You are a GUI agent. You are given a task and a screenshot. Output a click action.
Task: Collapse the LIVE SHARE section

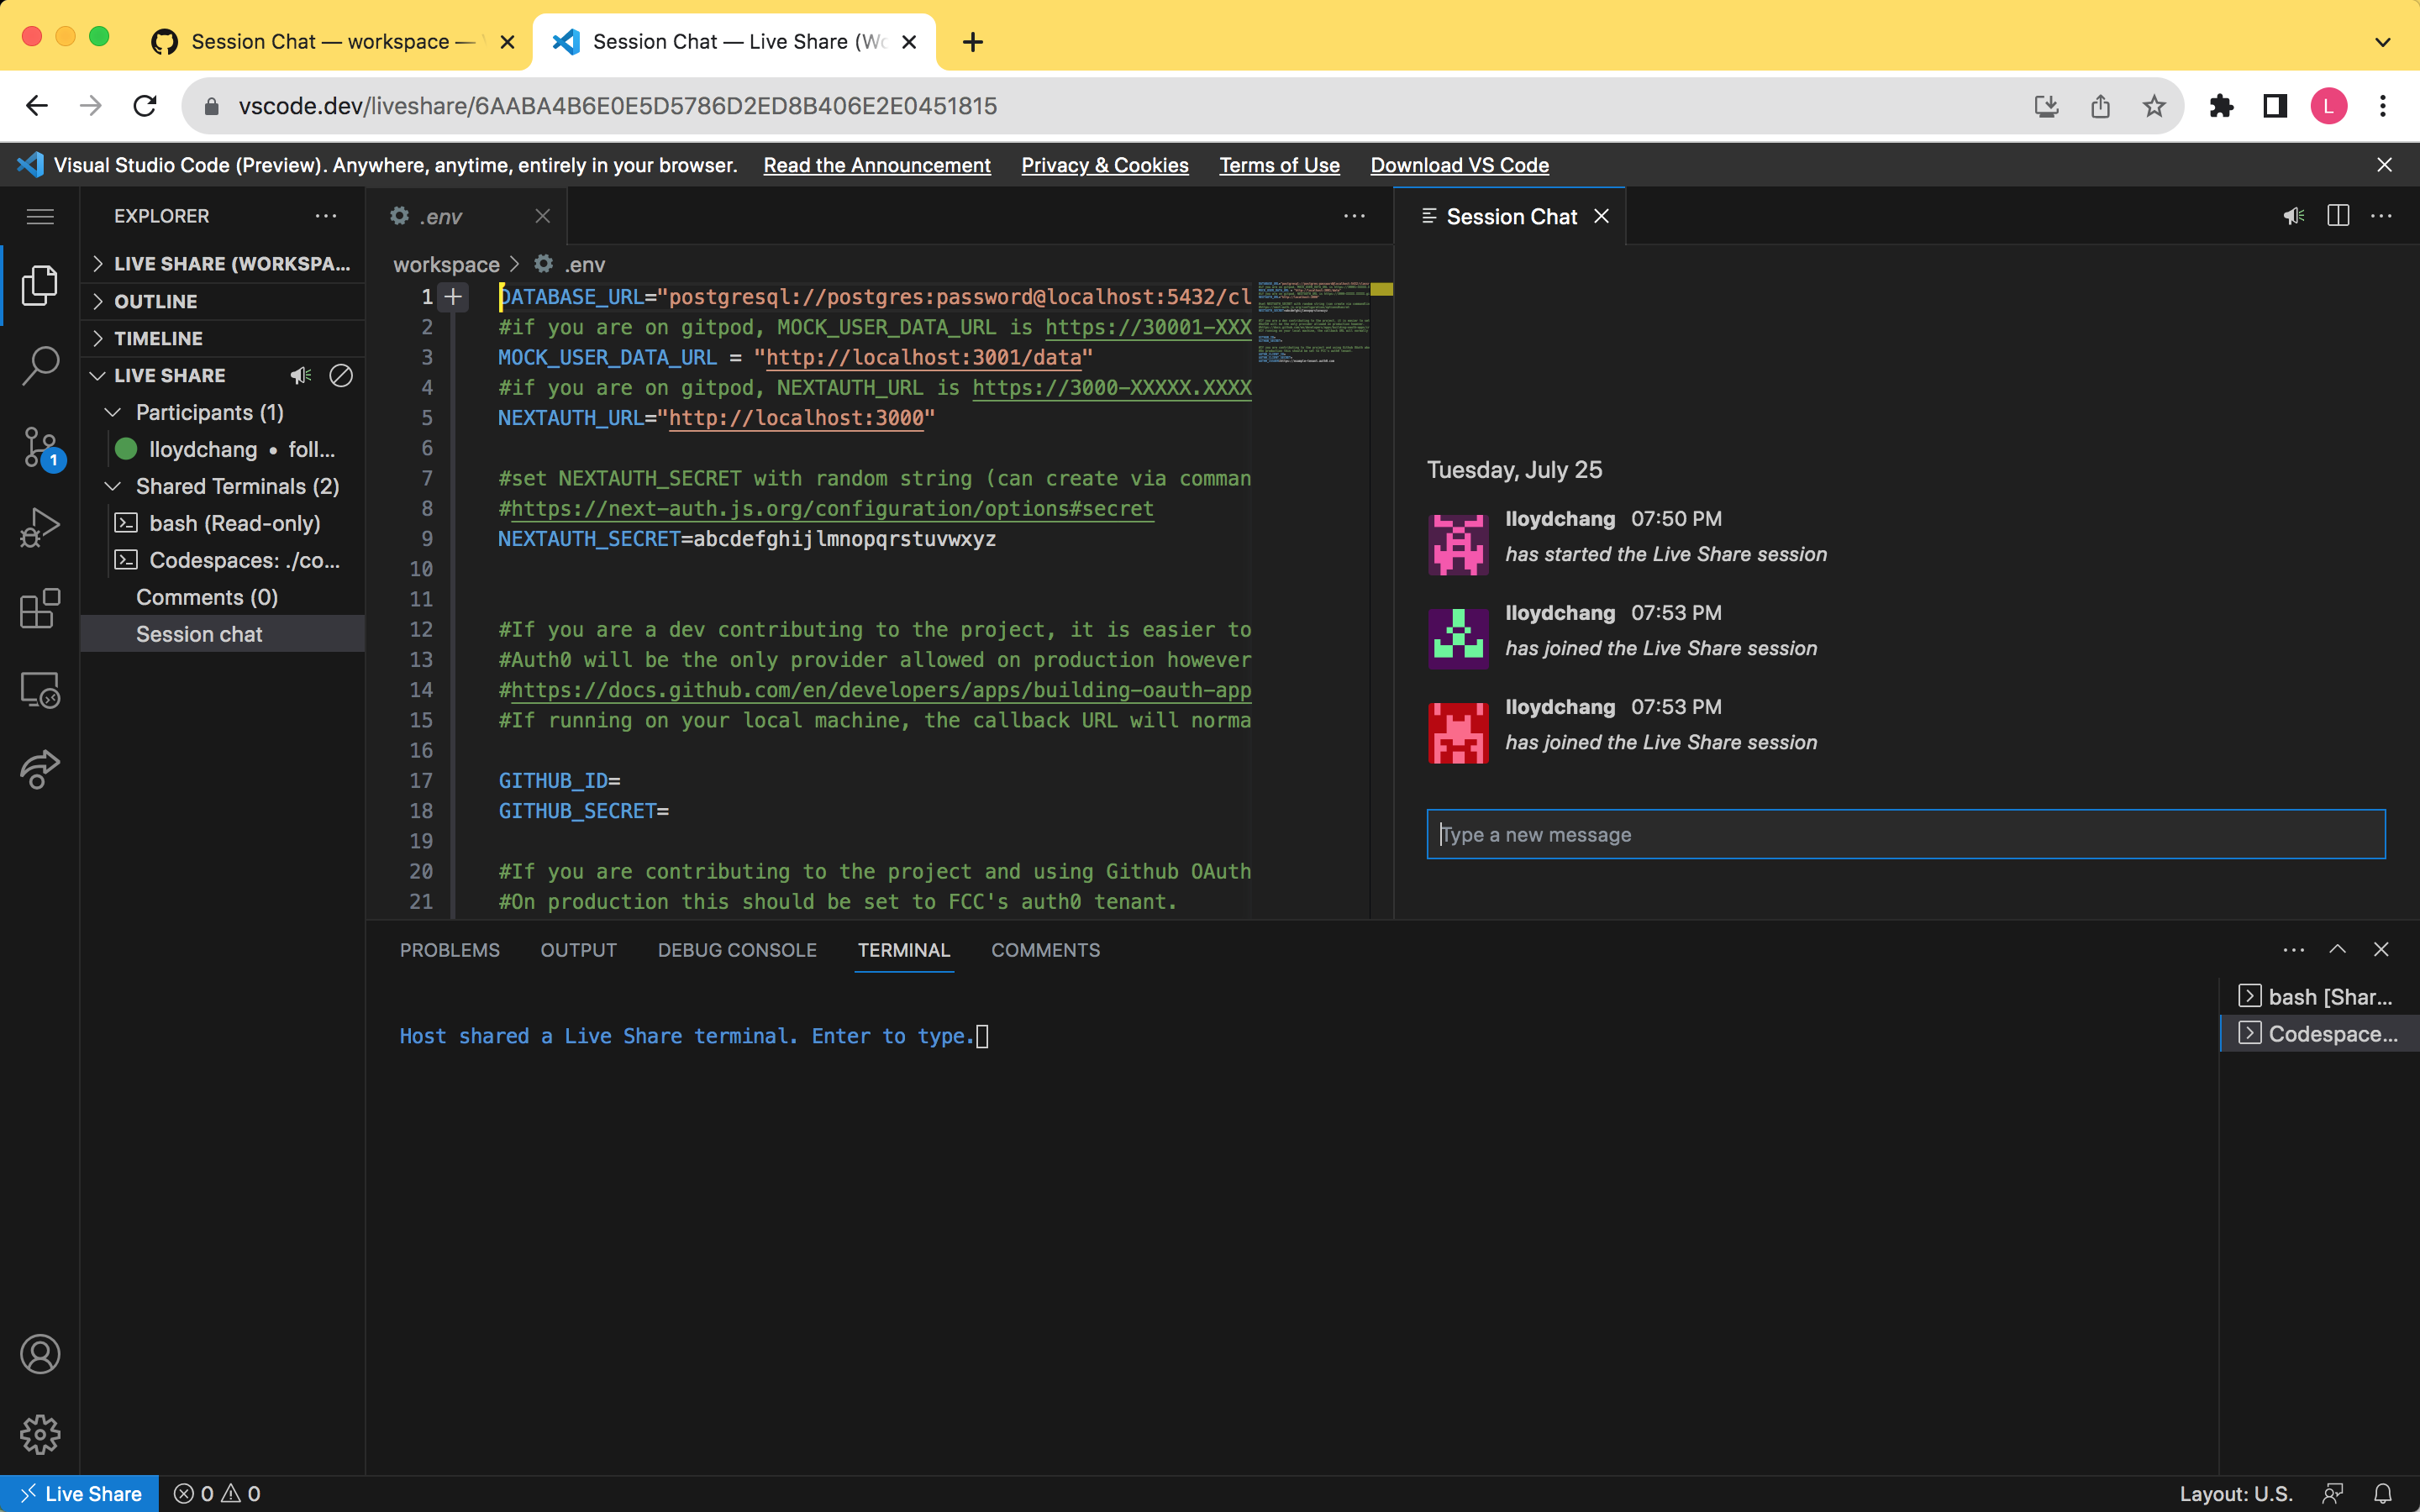point(170,376)
